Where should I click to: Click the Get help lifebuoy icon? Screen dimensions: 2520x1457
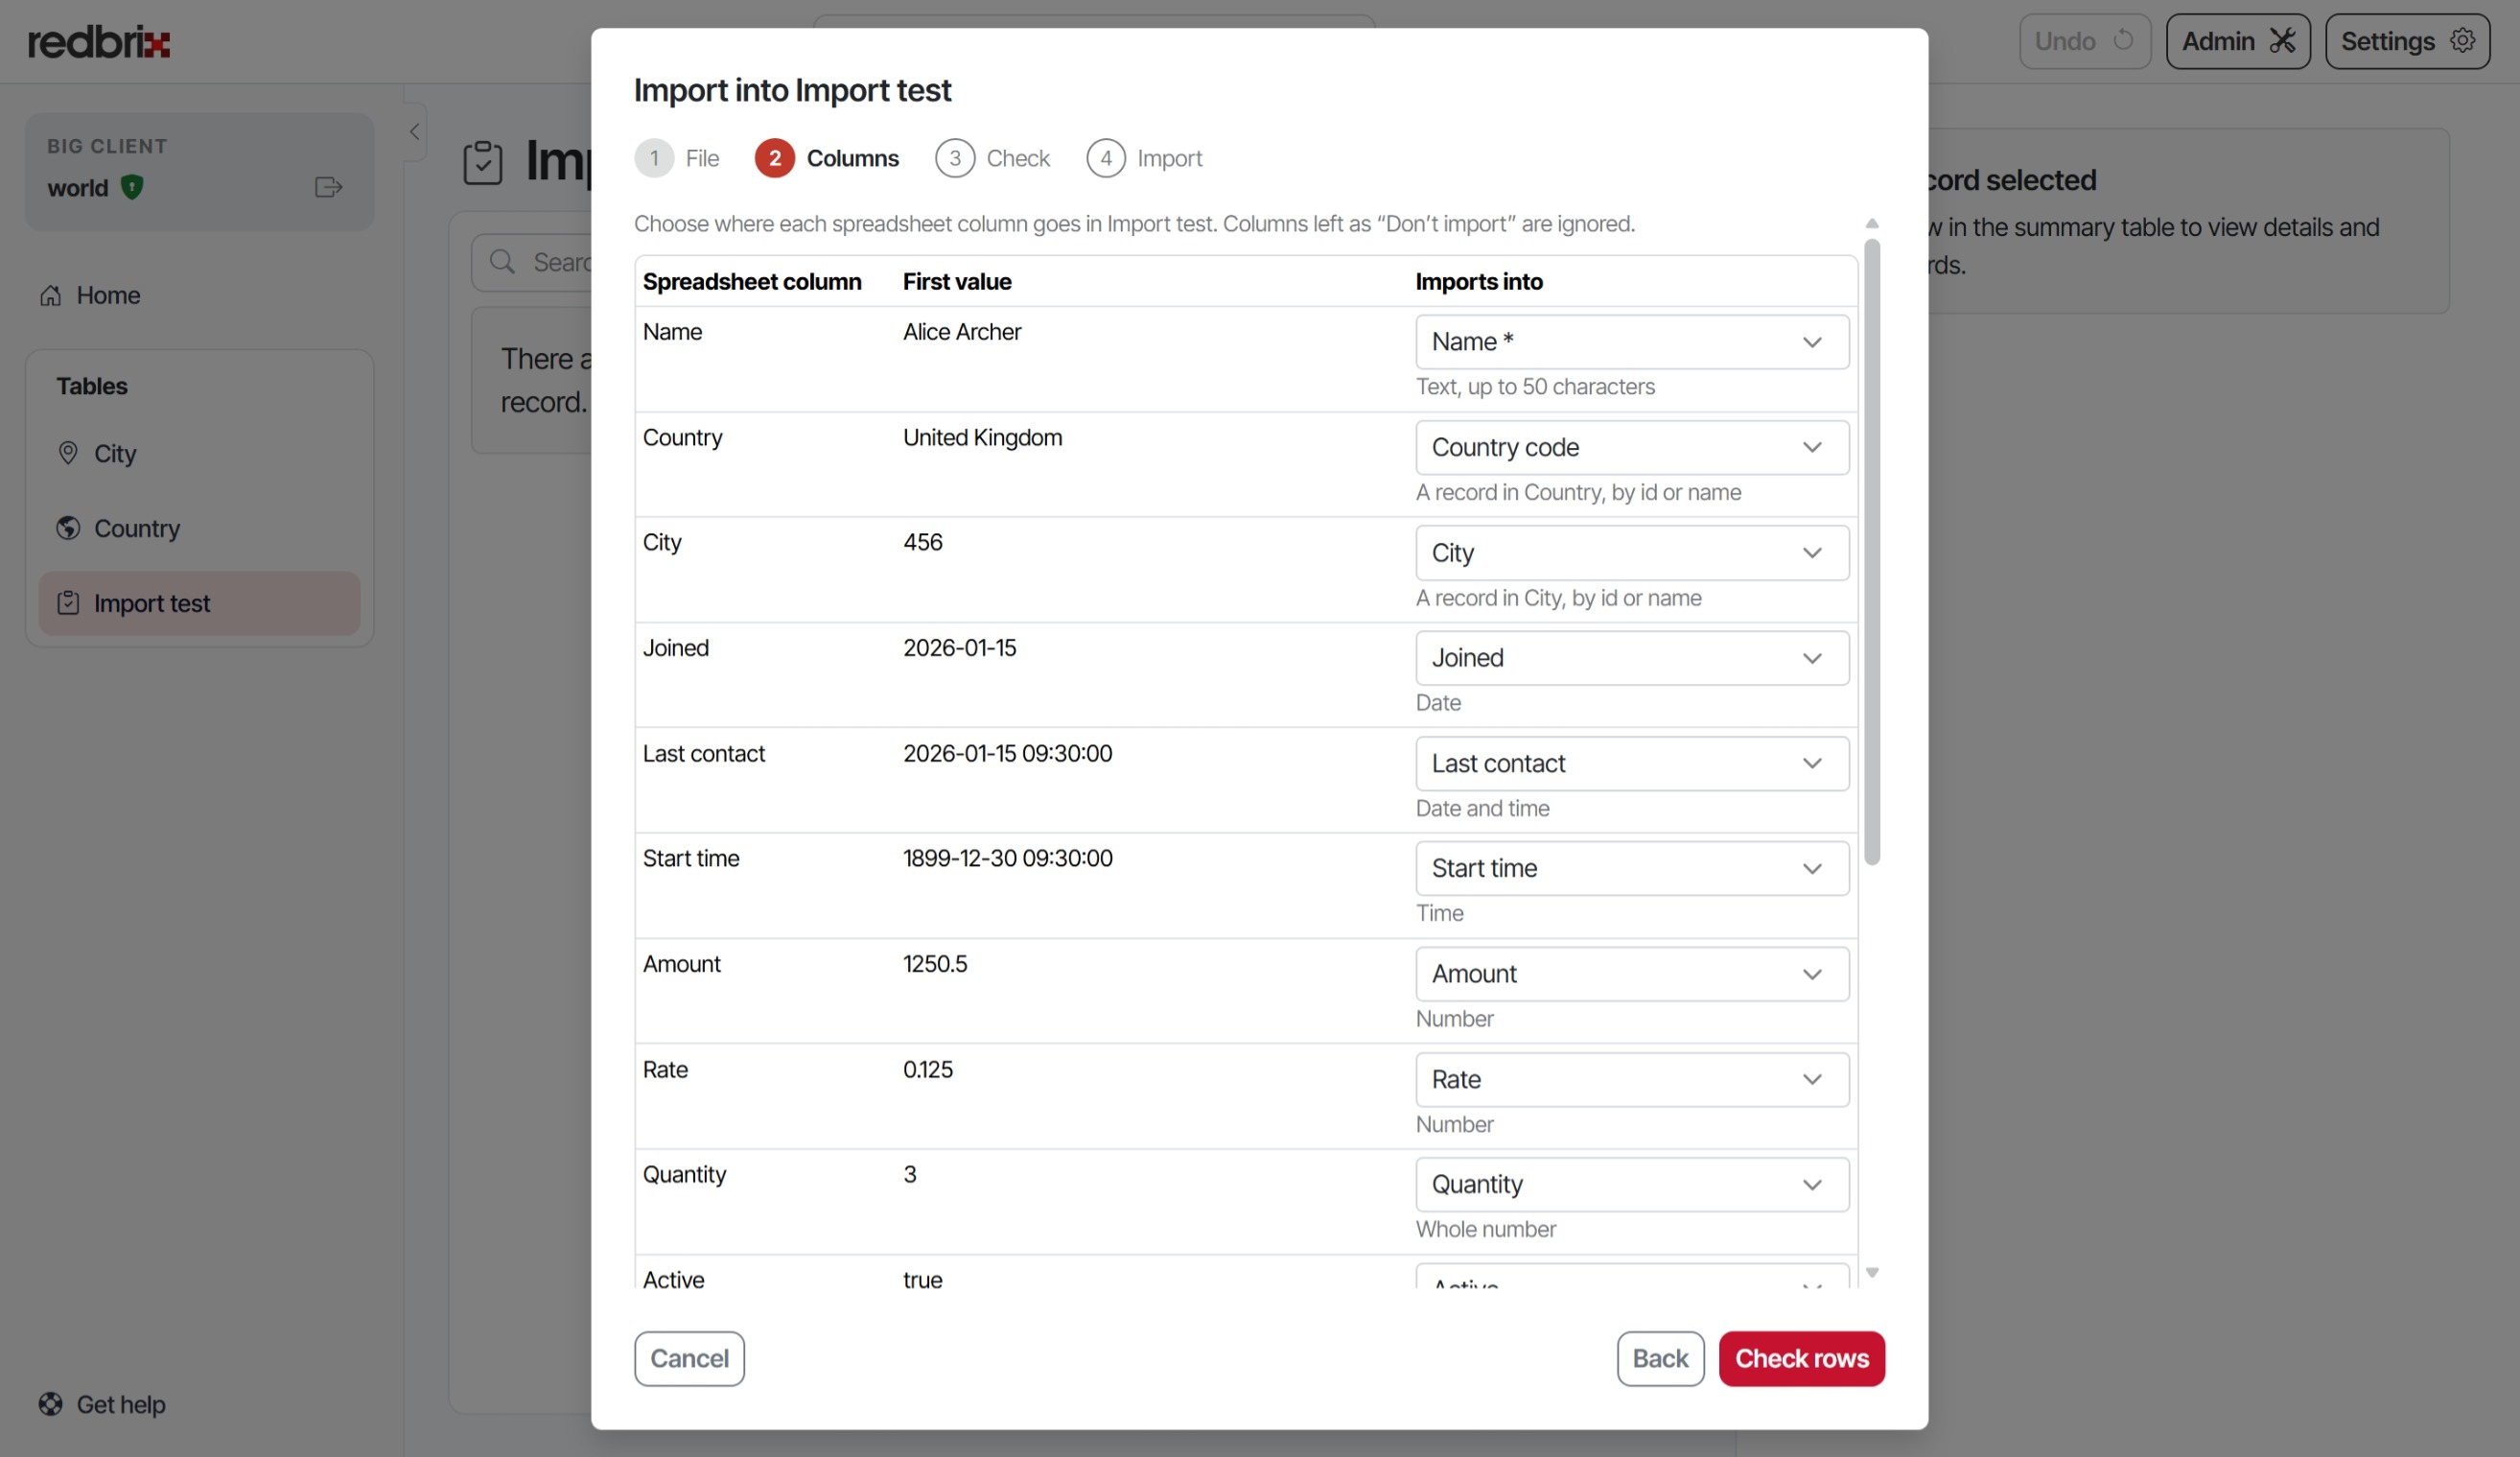tap(51, 1404)
